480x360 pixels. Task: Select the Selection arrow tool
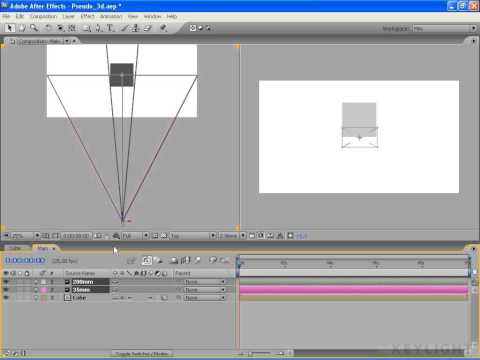[10, 28]
